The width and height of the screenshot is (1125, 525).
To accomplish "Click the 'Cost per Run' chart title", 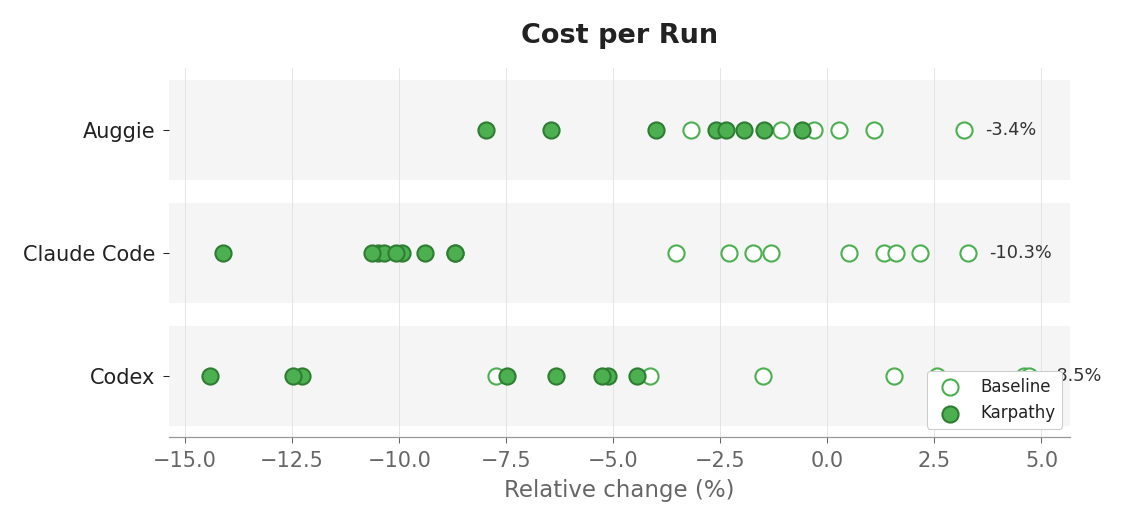I will [x=619, y=34].
